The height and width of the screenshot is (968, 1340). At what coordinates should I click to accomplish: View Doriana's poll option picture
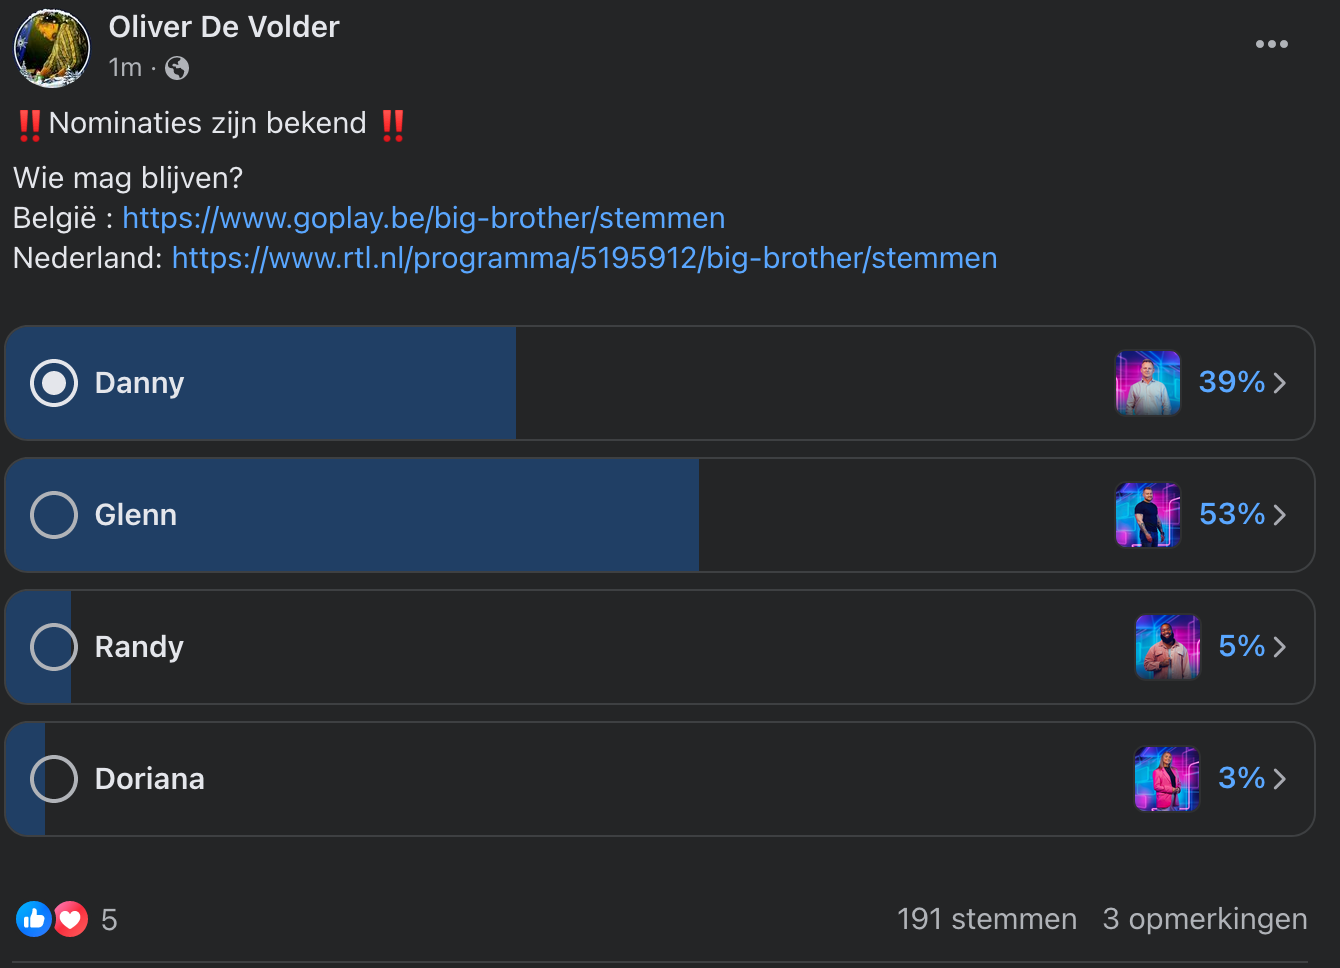click(x=1167, y=779)
